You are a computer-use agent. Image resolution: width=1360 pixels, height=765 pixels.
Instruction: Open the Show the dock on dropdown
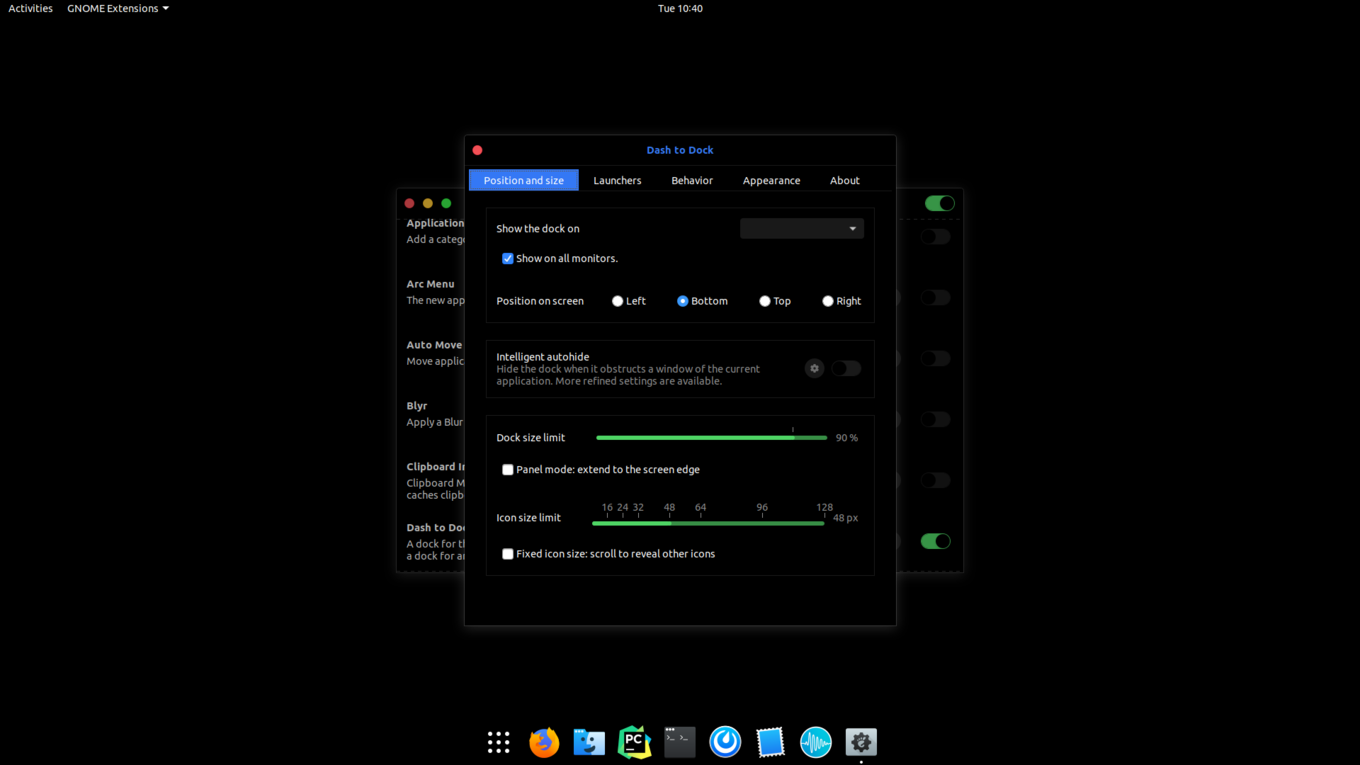tap(802, 228)
